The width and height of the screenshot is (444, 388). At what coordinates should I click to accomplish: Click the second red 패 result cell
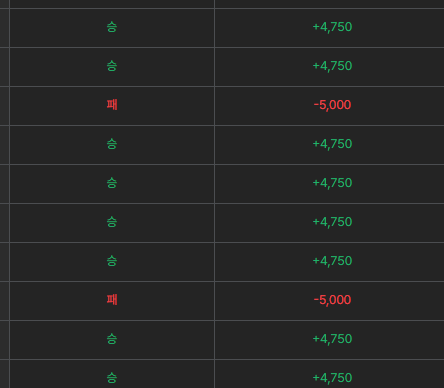(x=112, y=301)
